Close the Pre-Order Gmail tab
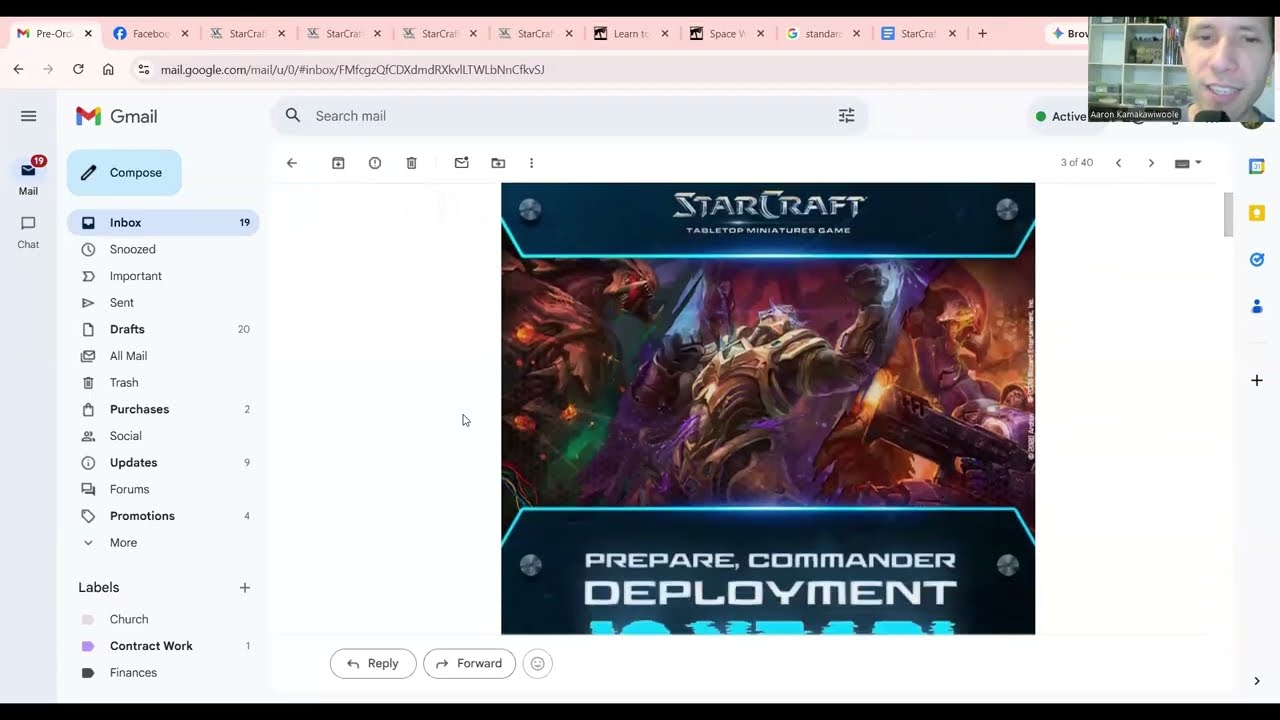The width and height of the screenshot is (1280, 720). (88, 33)
